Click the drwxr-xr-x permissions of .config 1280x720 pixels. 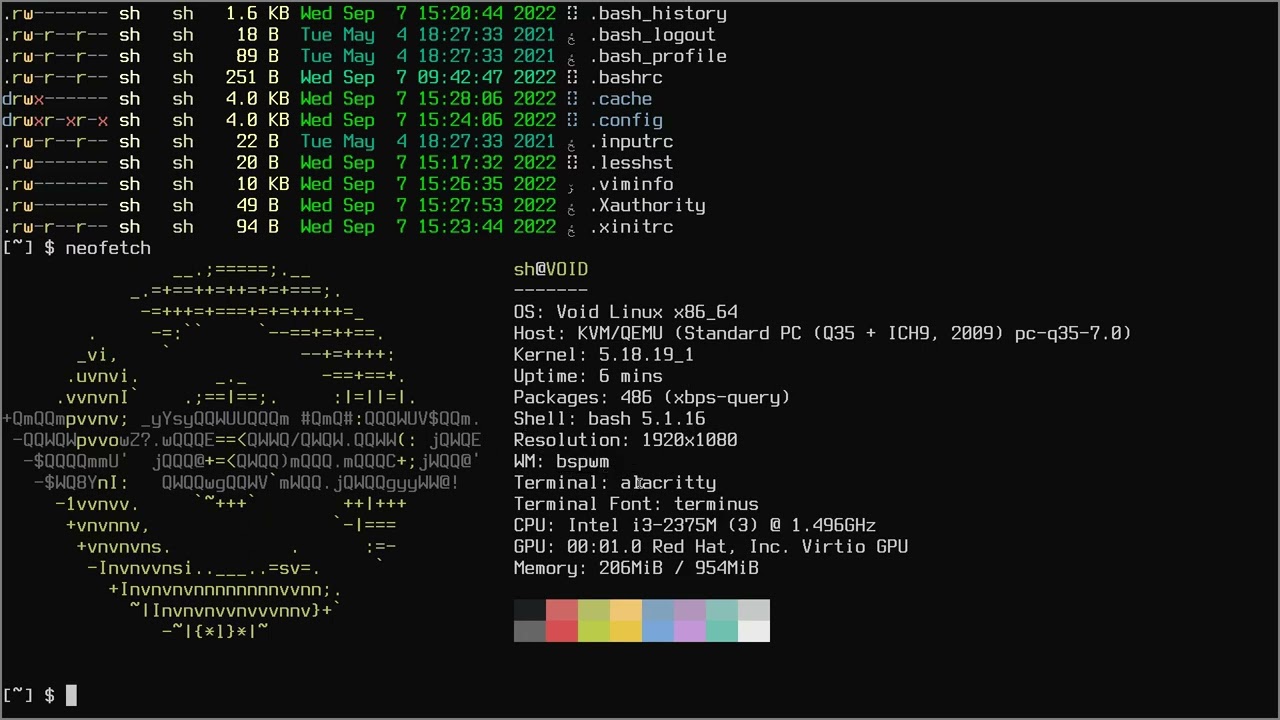pos(54,120)
